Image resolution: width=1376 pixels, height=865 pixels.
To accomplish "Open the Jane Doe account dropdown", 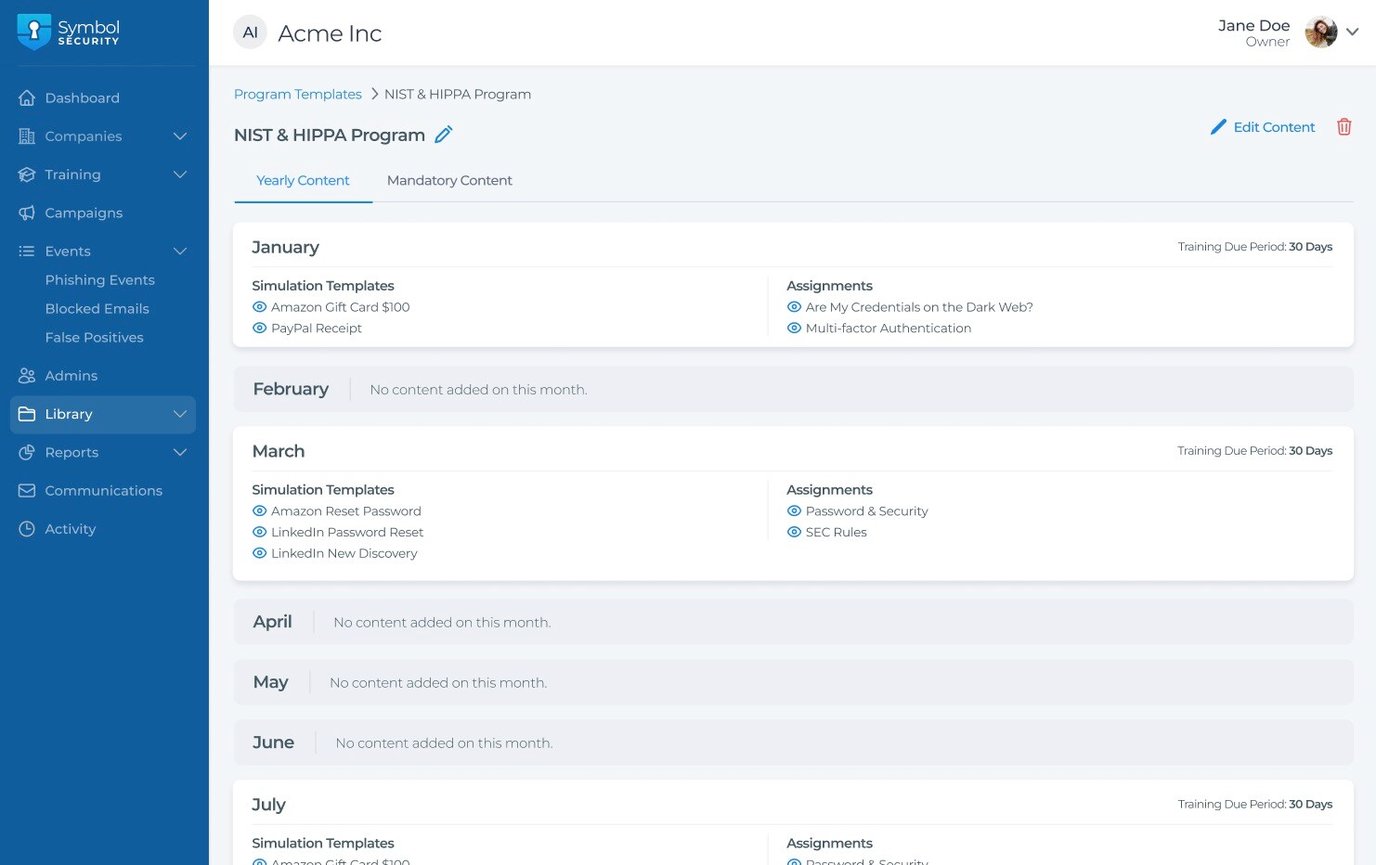I will click(x=1353, y=31).
